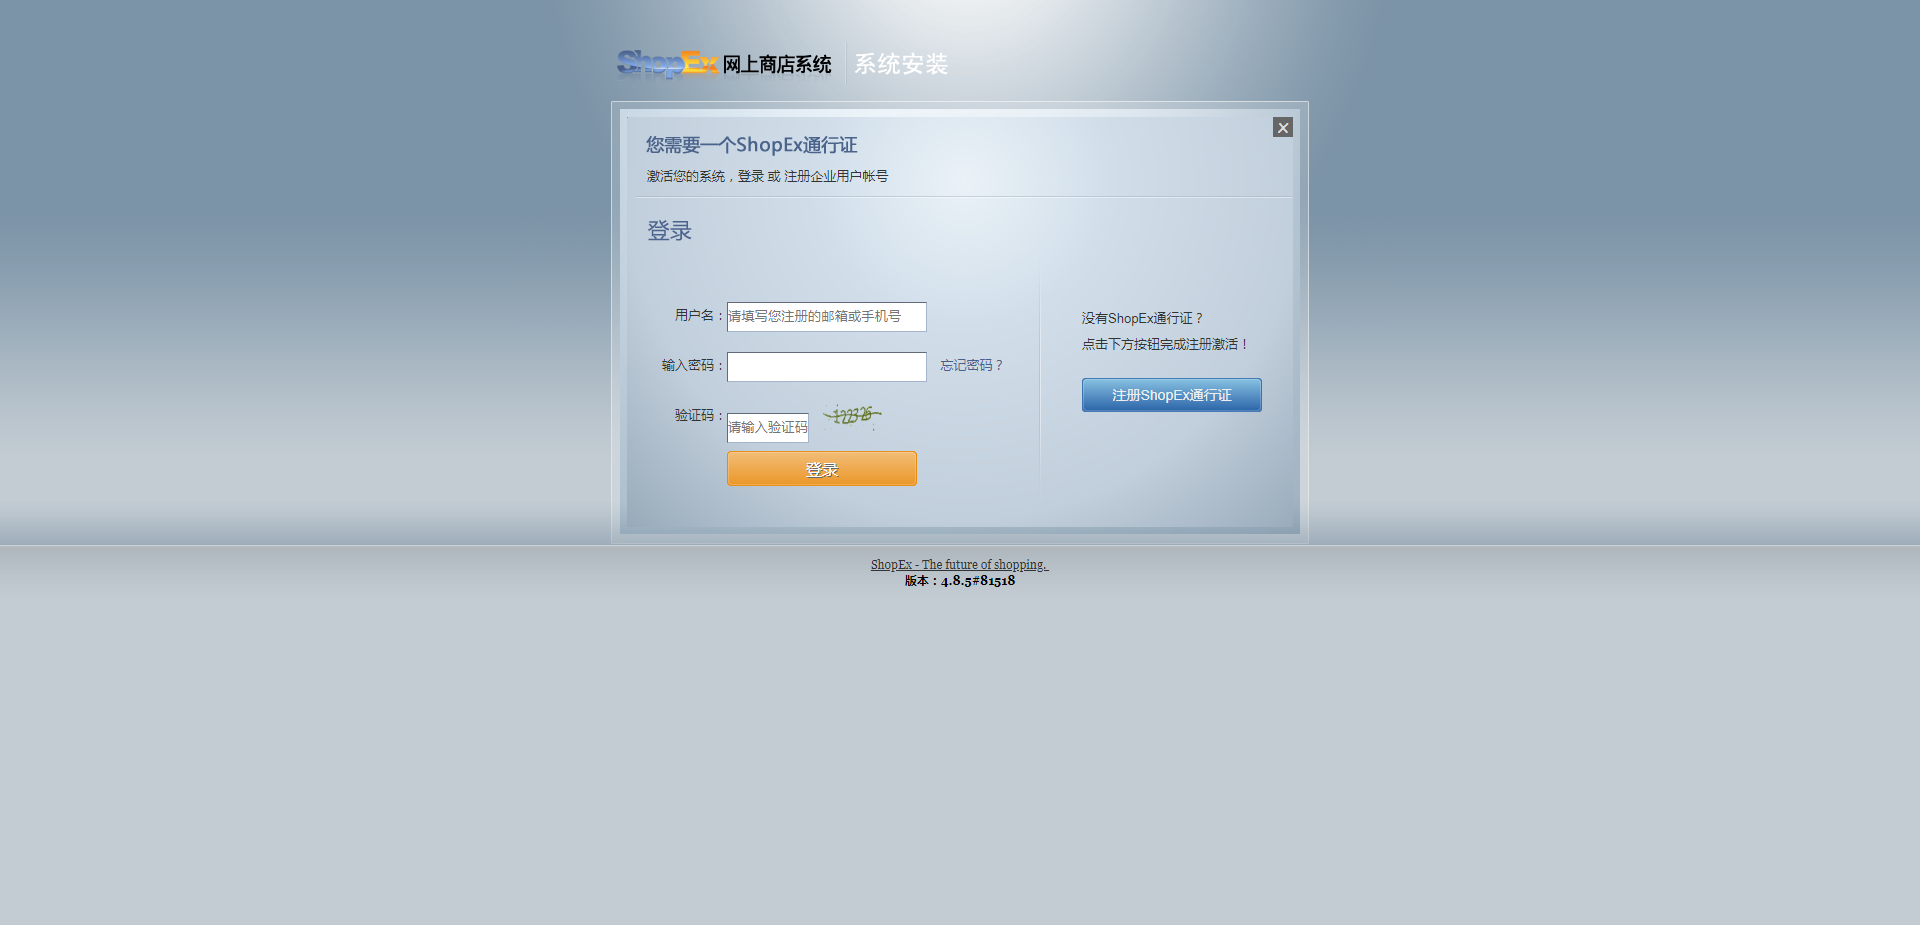The height and width of the screenshot is (925, 1920).
Task: Click the 用户名 label
Action: pos(699,316)
